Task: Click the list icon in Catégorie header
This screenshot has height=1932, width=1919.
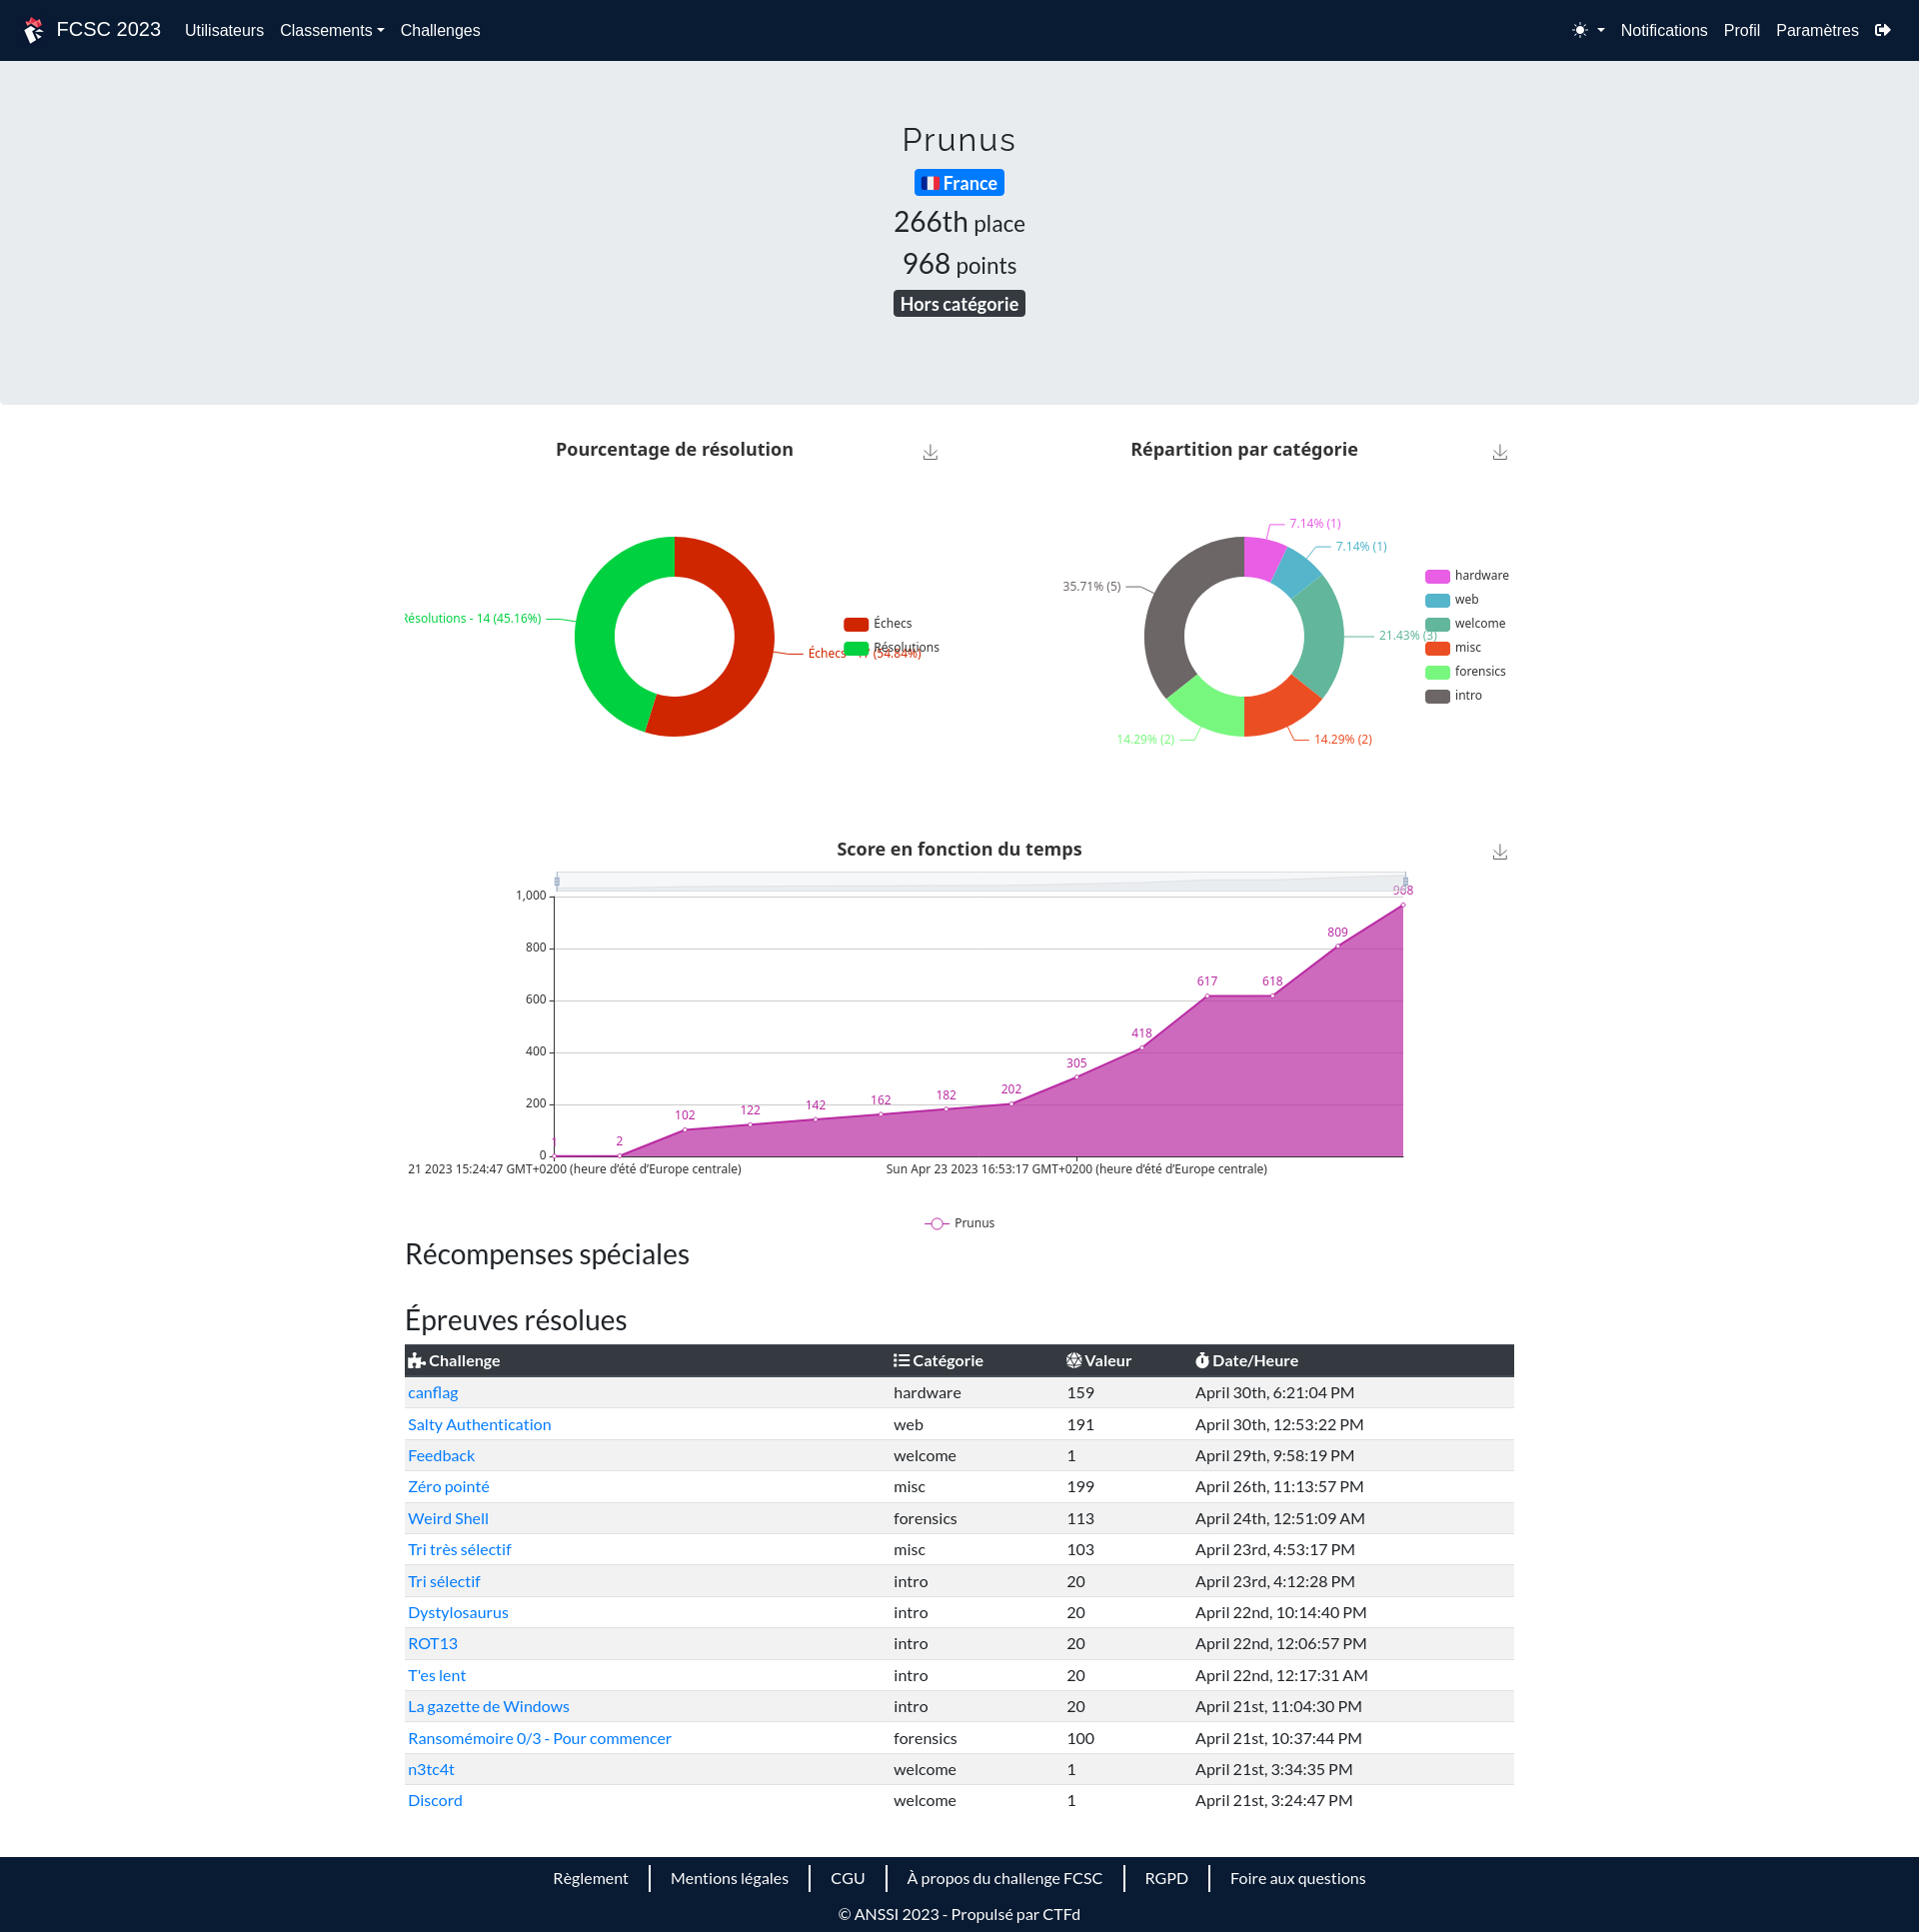Action: click(901, 1360)
